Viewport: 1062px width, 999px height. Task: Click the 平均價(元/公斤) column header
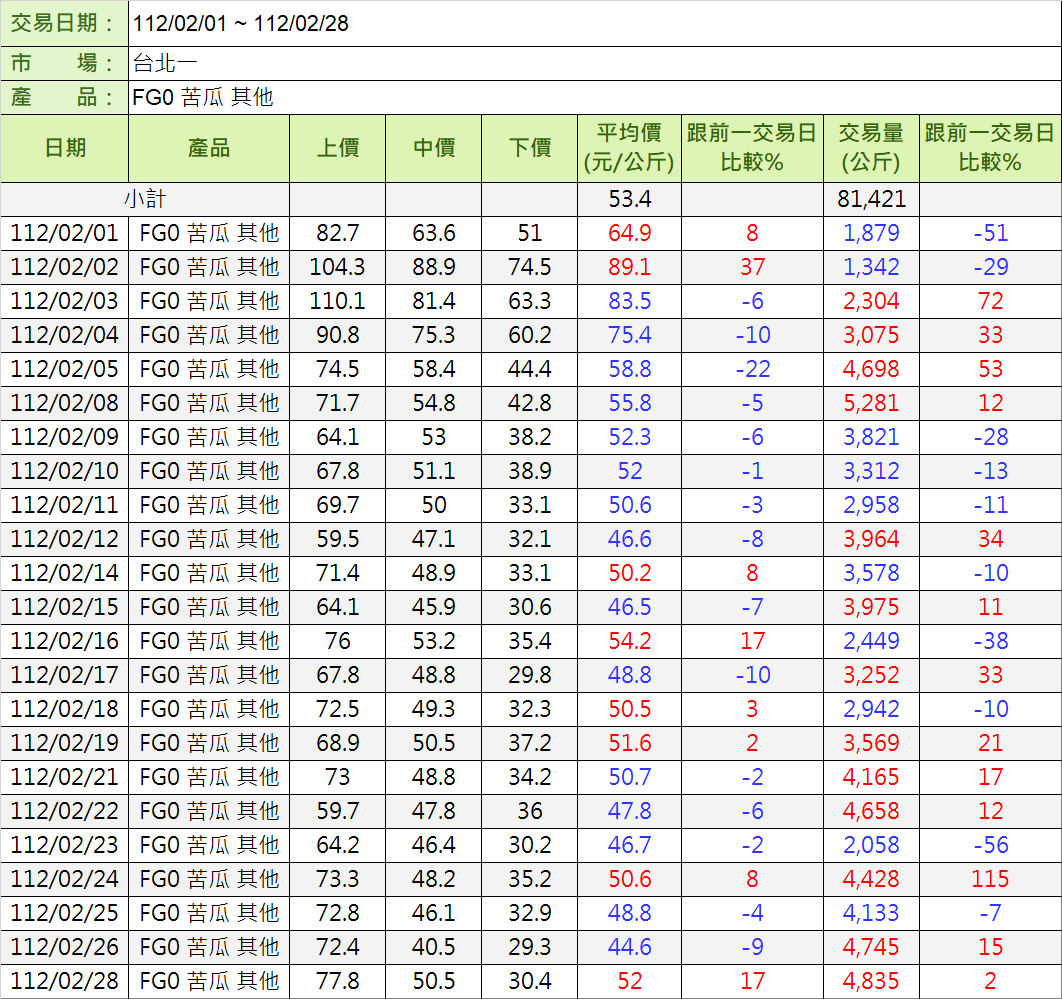(x=629, y=148)
